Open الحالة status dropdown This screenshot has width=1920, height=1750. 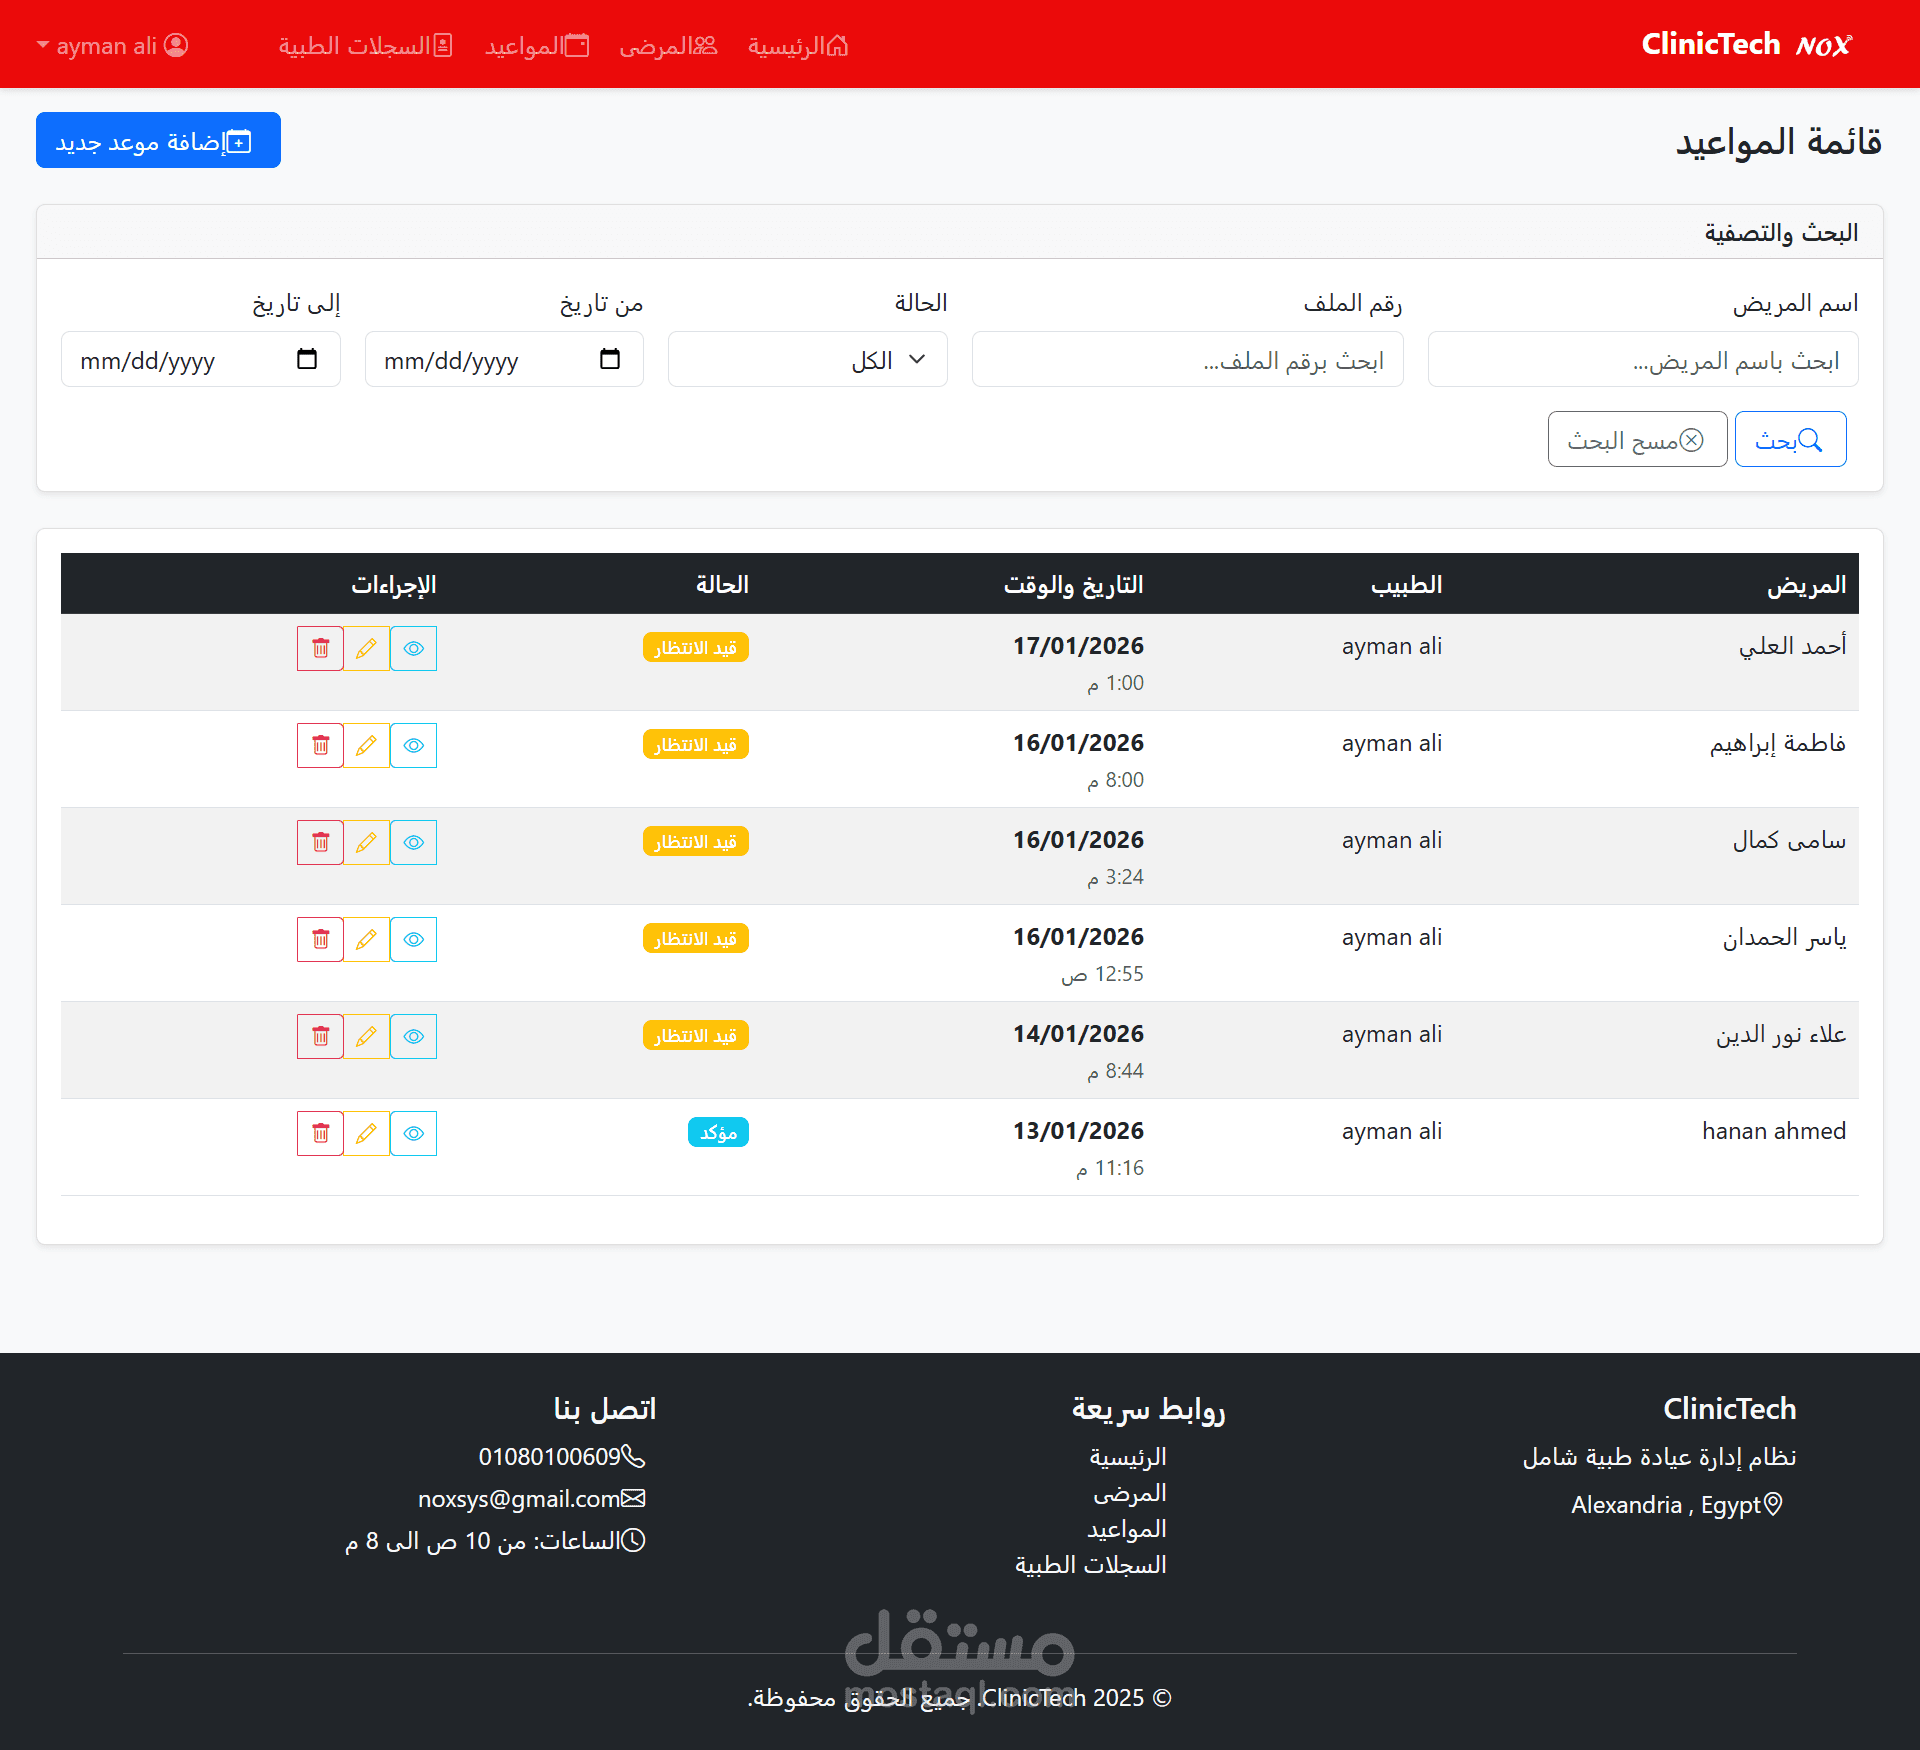pos(807,360)
